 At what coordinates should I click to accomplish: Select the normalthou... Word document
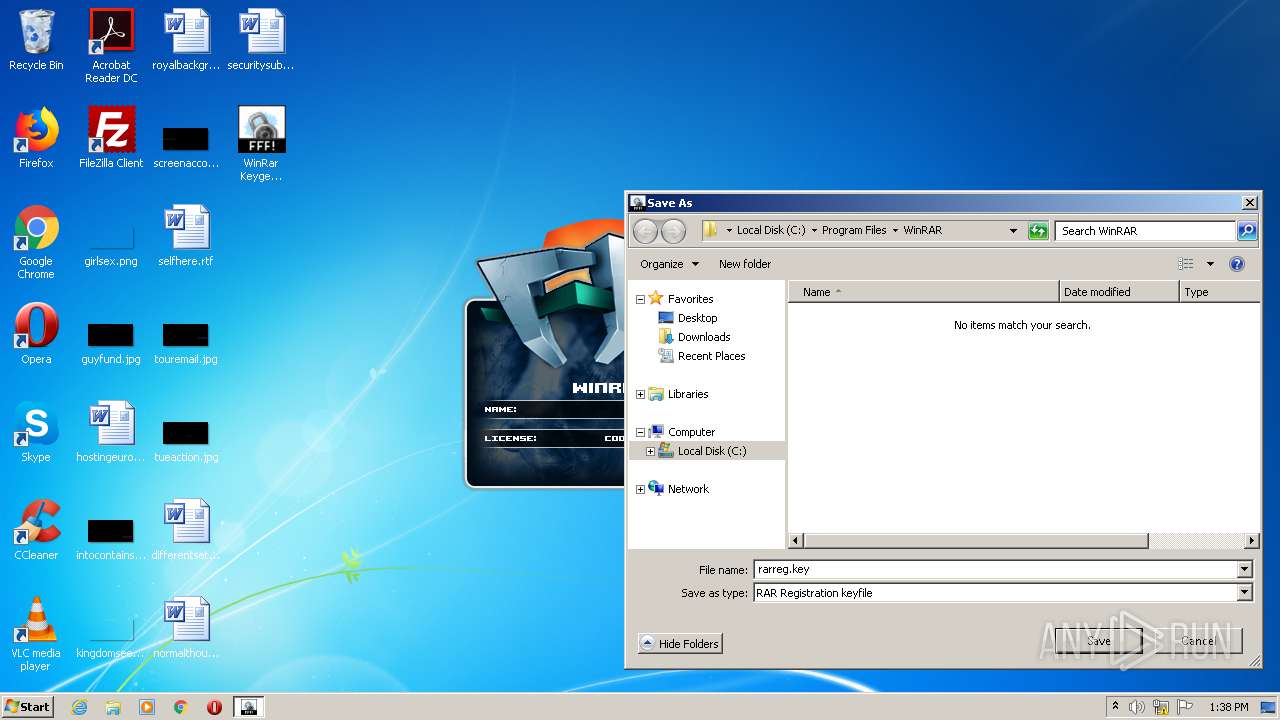[186, 628]
